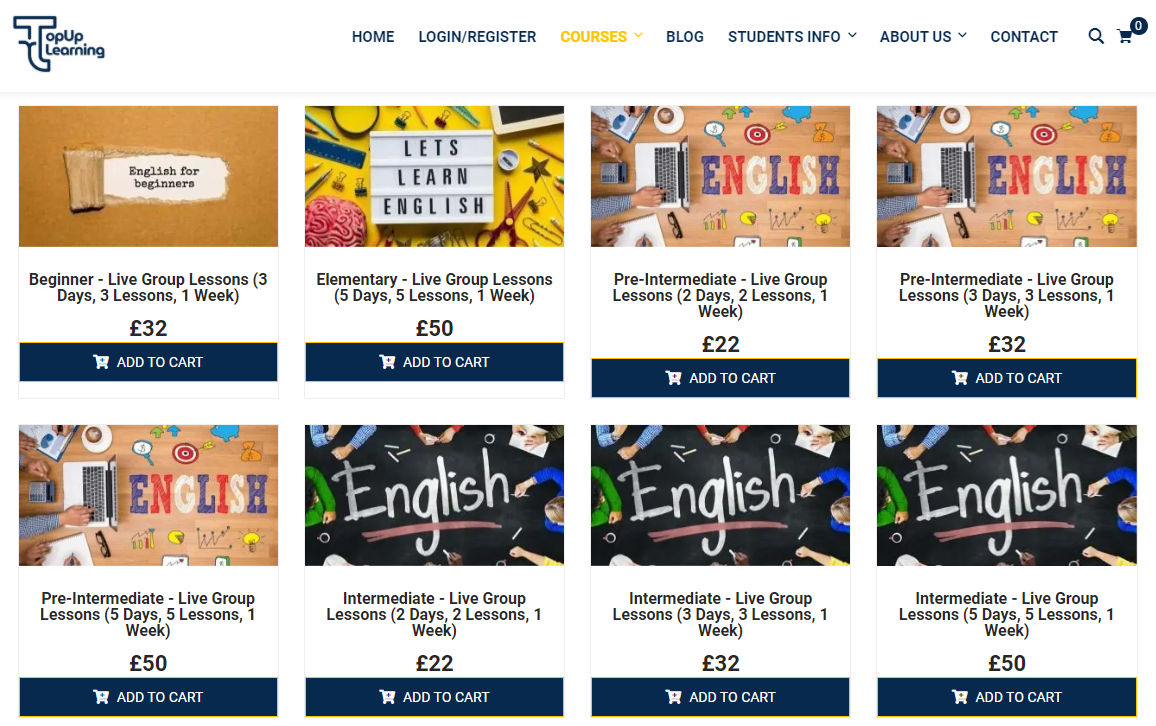Add Elementary 5 Days course to cart
The width and height of the screenshot is (1156, 726).
coord(434,362)
